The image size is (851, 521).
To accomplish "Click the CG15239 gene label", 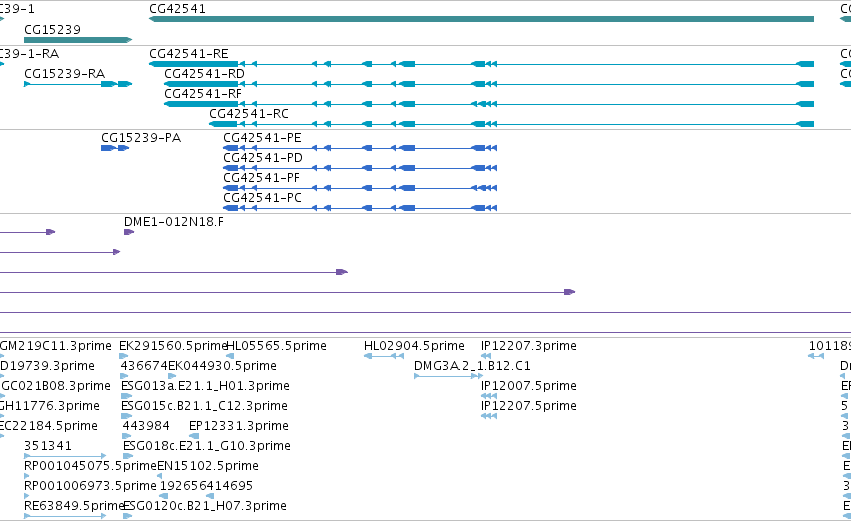I will (x=53, y=29).
